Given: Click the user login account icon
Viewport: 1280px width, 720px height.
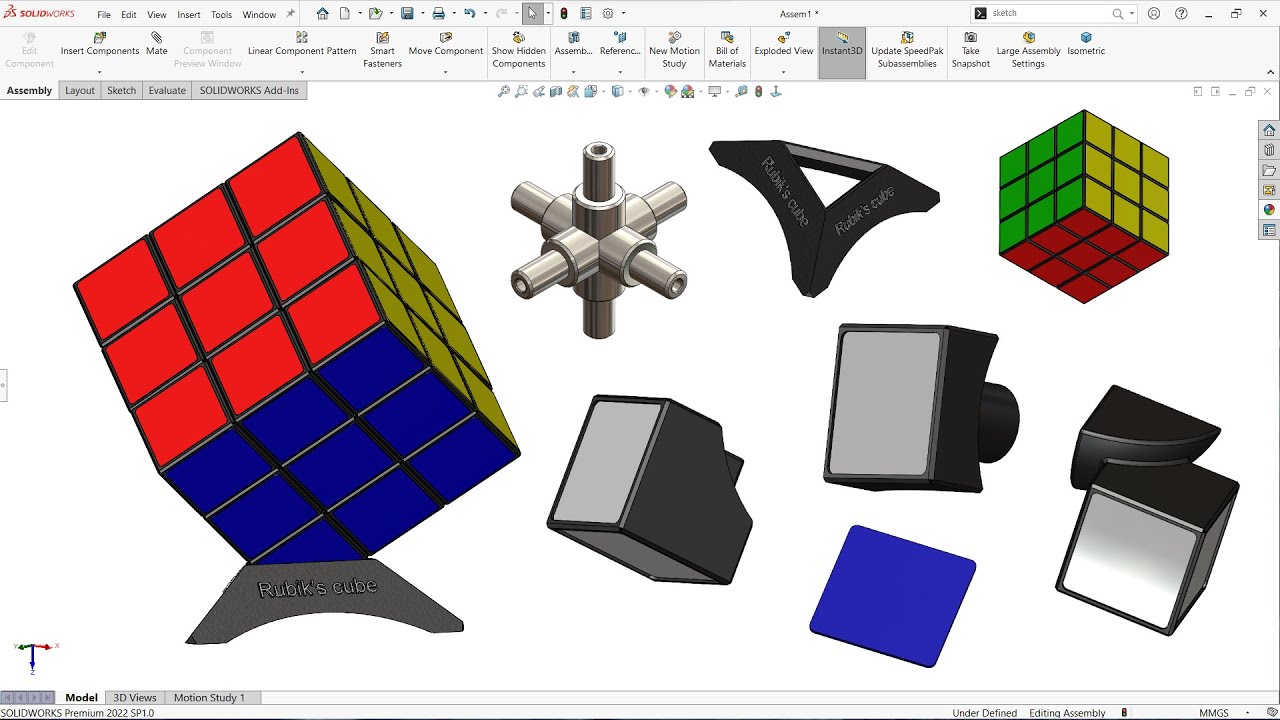Looking at the screenshot, I should click(x=1155, y=14).
